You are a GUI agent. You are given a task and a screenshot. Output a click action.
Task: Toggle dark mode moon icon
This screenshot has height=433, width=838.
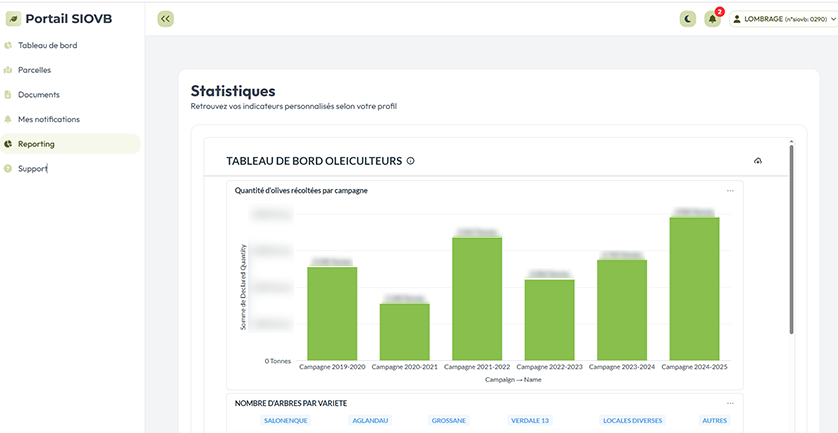(x=688, y=19)
